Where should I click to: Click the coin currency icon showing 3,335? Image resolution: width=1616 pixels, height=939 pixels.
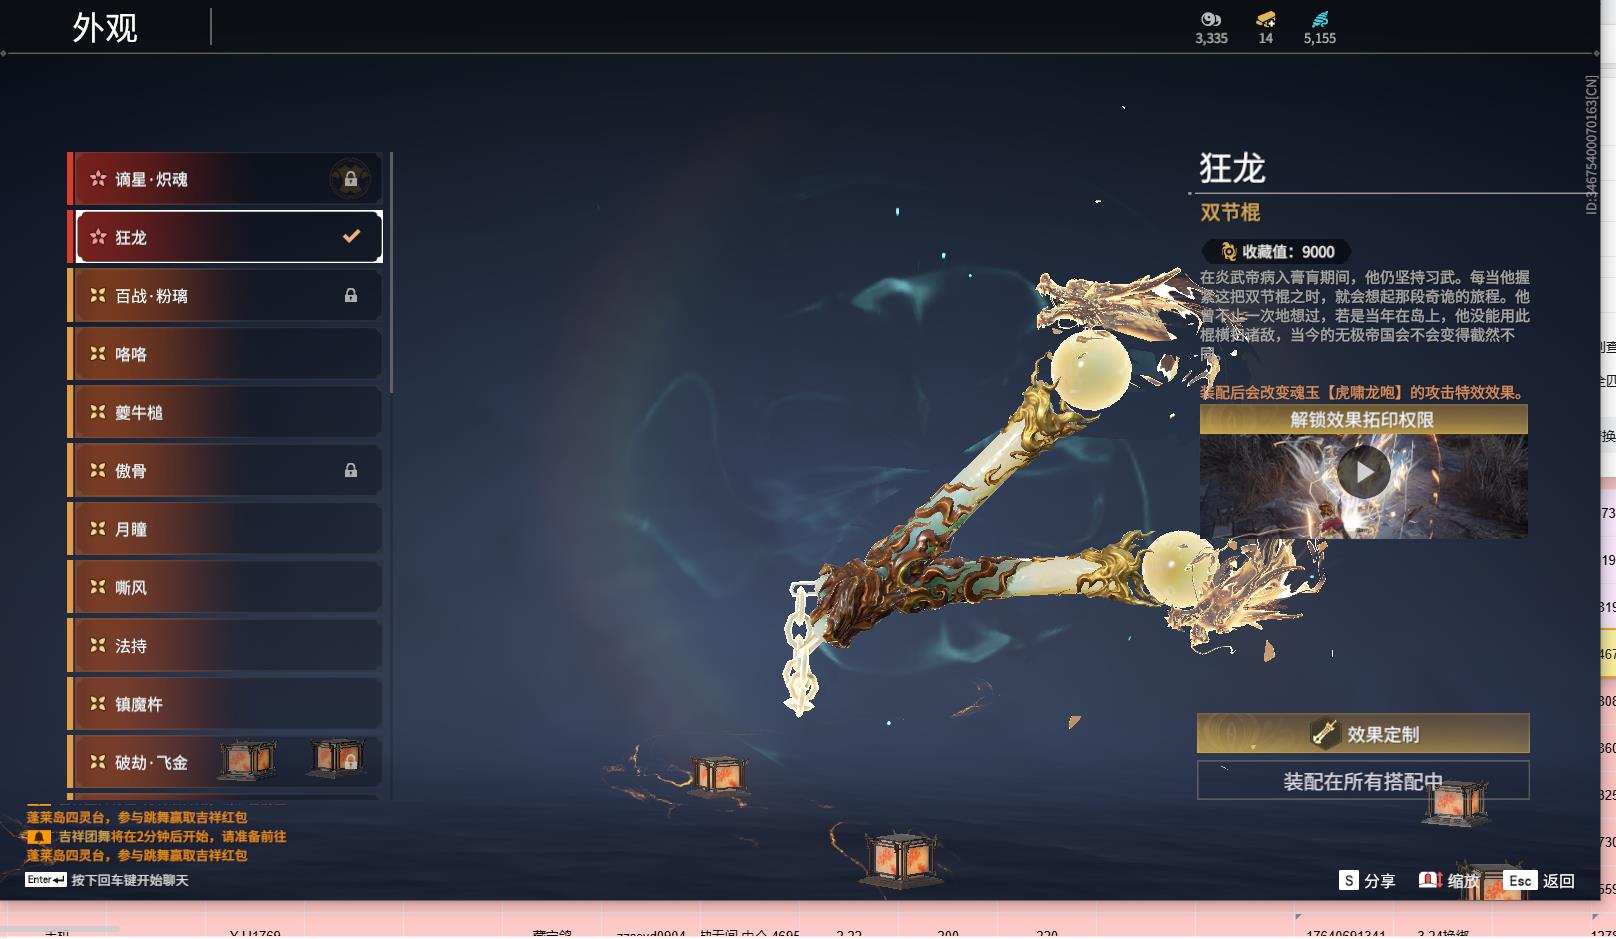(x=1209, y=18)
